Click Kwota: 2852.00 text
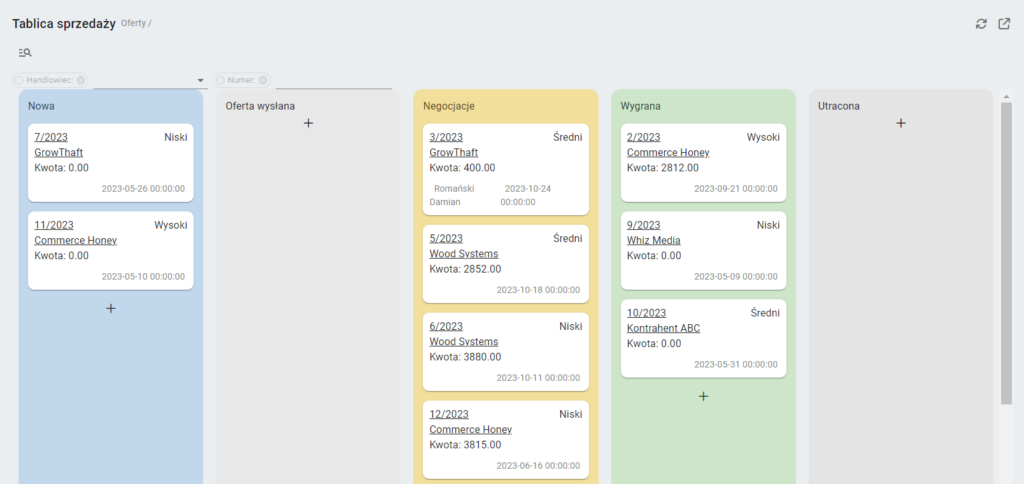This screenshot has height=484, width=1024. (x=465, y=269)
